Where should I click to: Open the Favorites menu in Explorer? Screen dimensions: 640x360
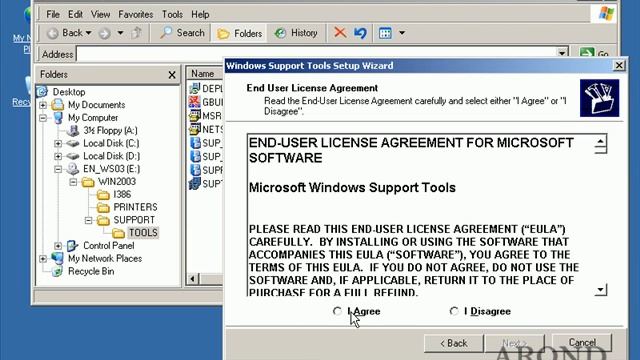[x=136, y=14]
